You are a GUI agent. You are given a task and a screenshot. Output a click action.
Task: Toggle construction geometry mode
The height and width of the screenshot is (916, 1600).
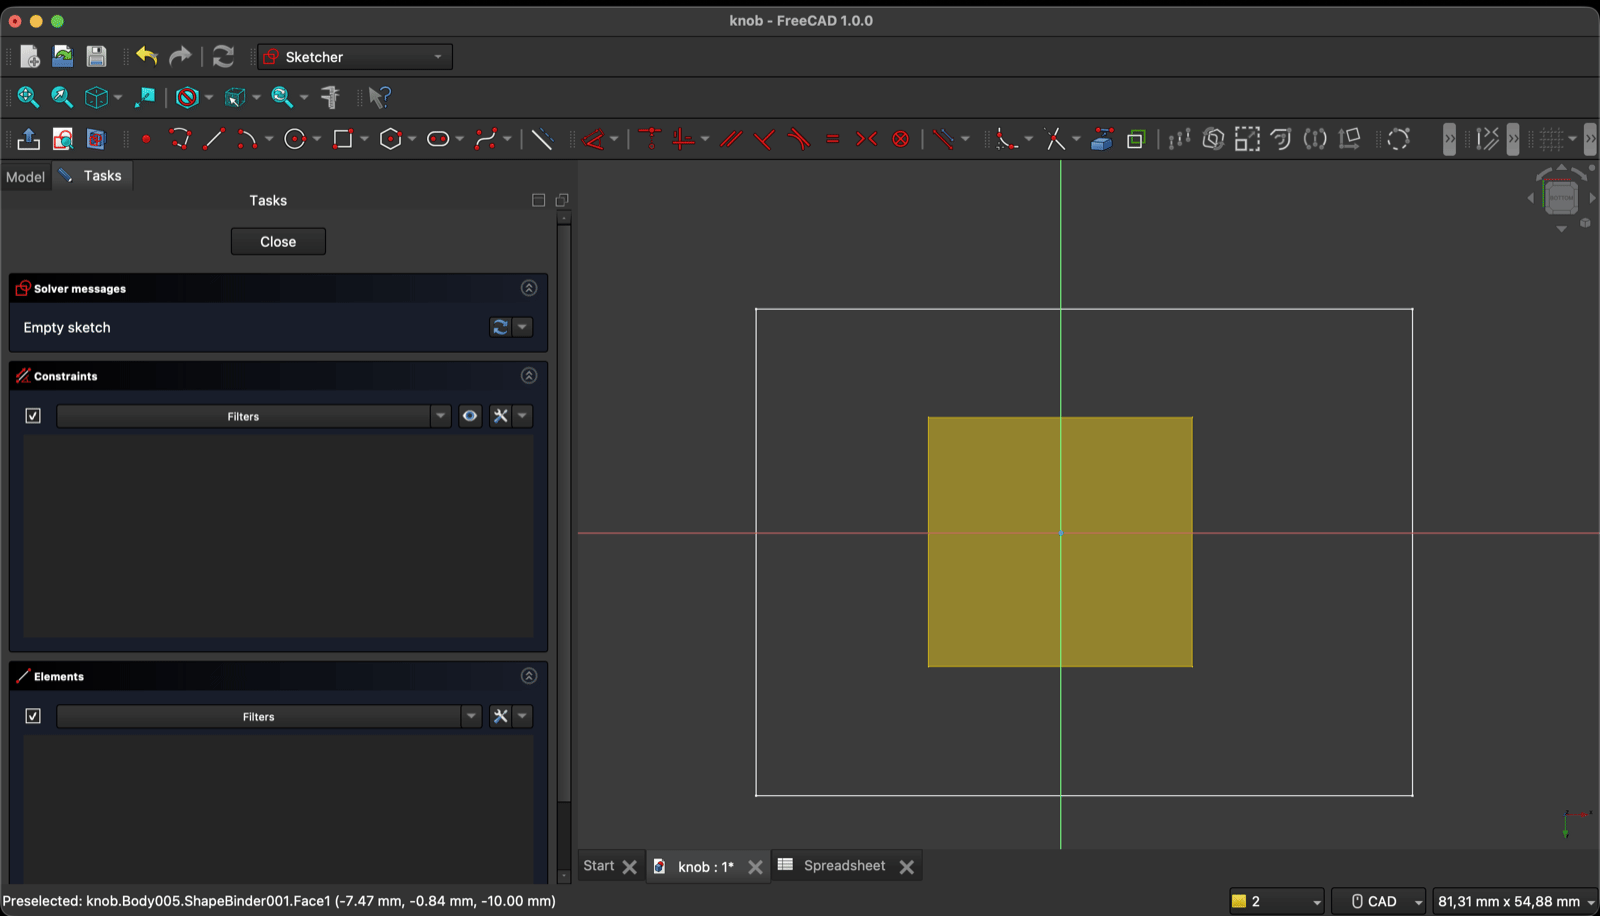pos(542,139)
